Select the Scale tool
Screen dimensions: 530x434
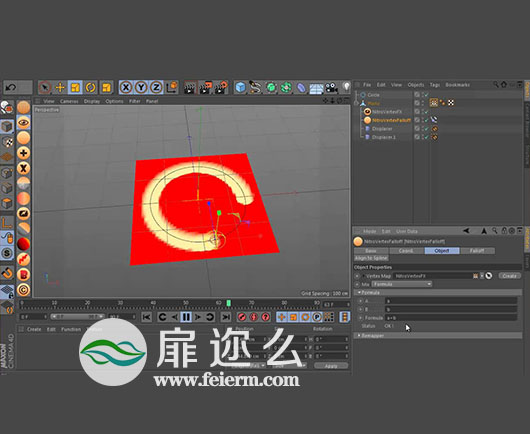pos(75,88)
